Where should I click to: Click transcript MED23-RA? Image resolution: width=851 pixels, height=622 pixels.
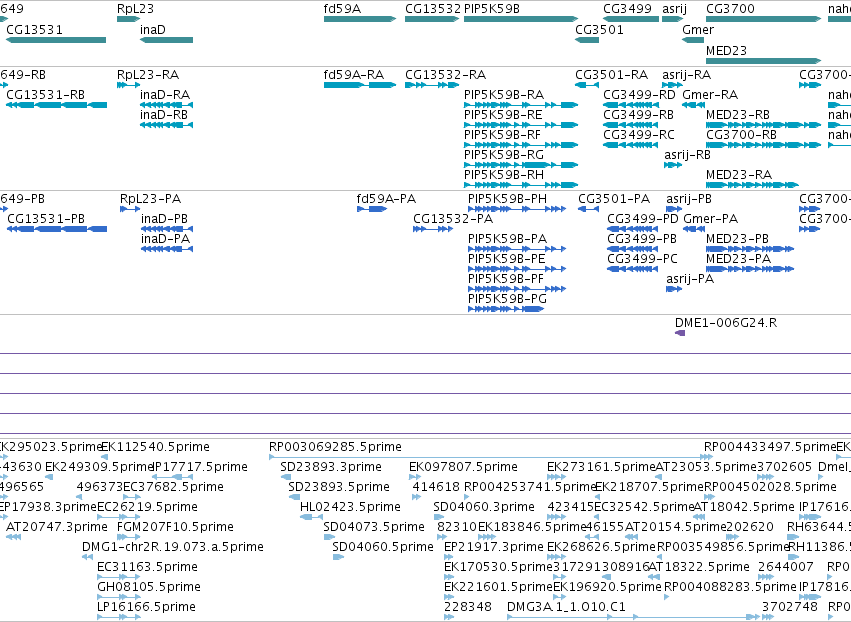(752, 185)
